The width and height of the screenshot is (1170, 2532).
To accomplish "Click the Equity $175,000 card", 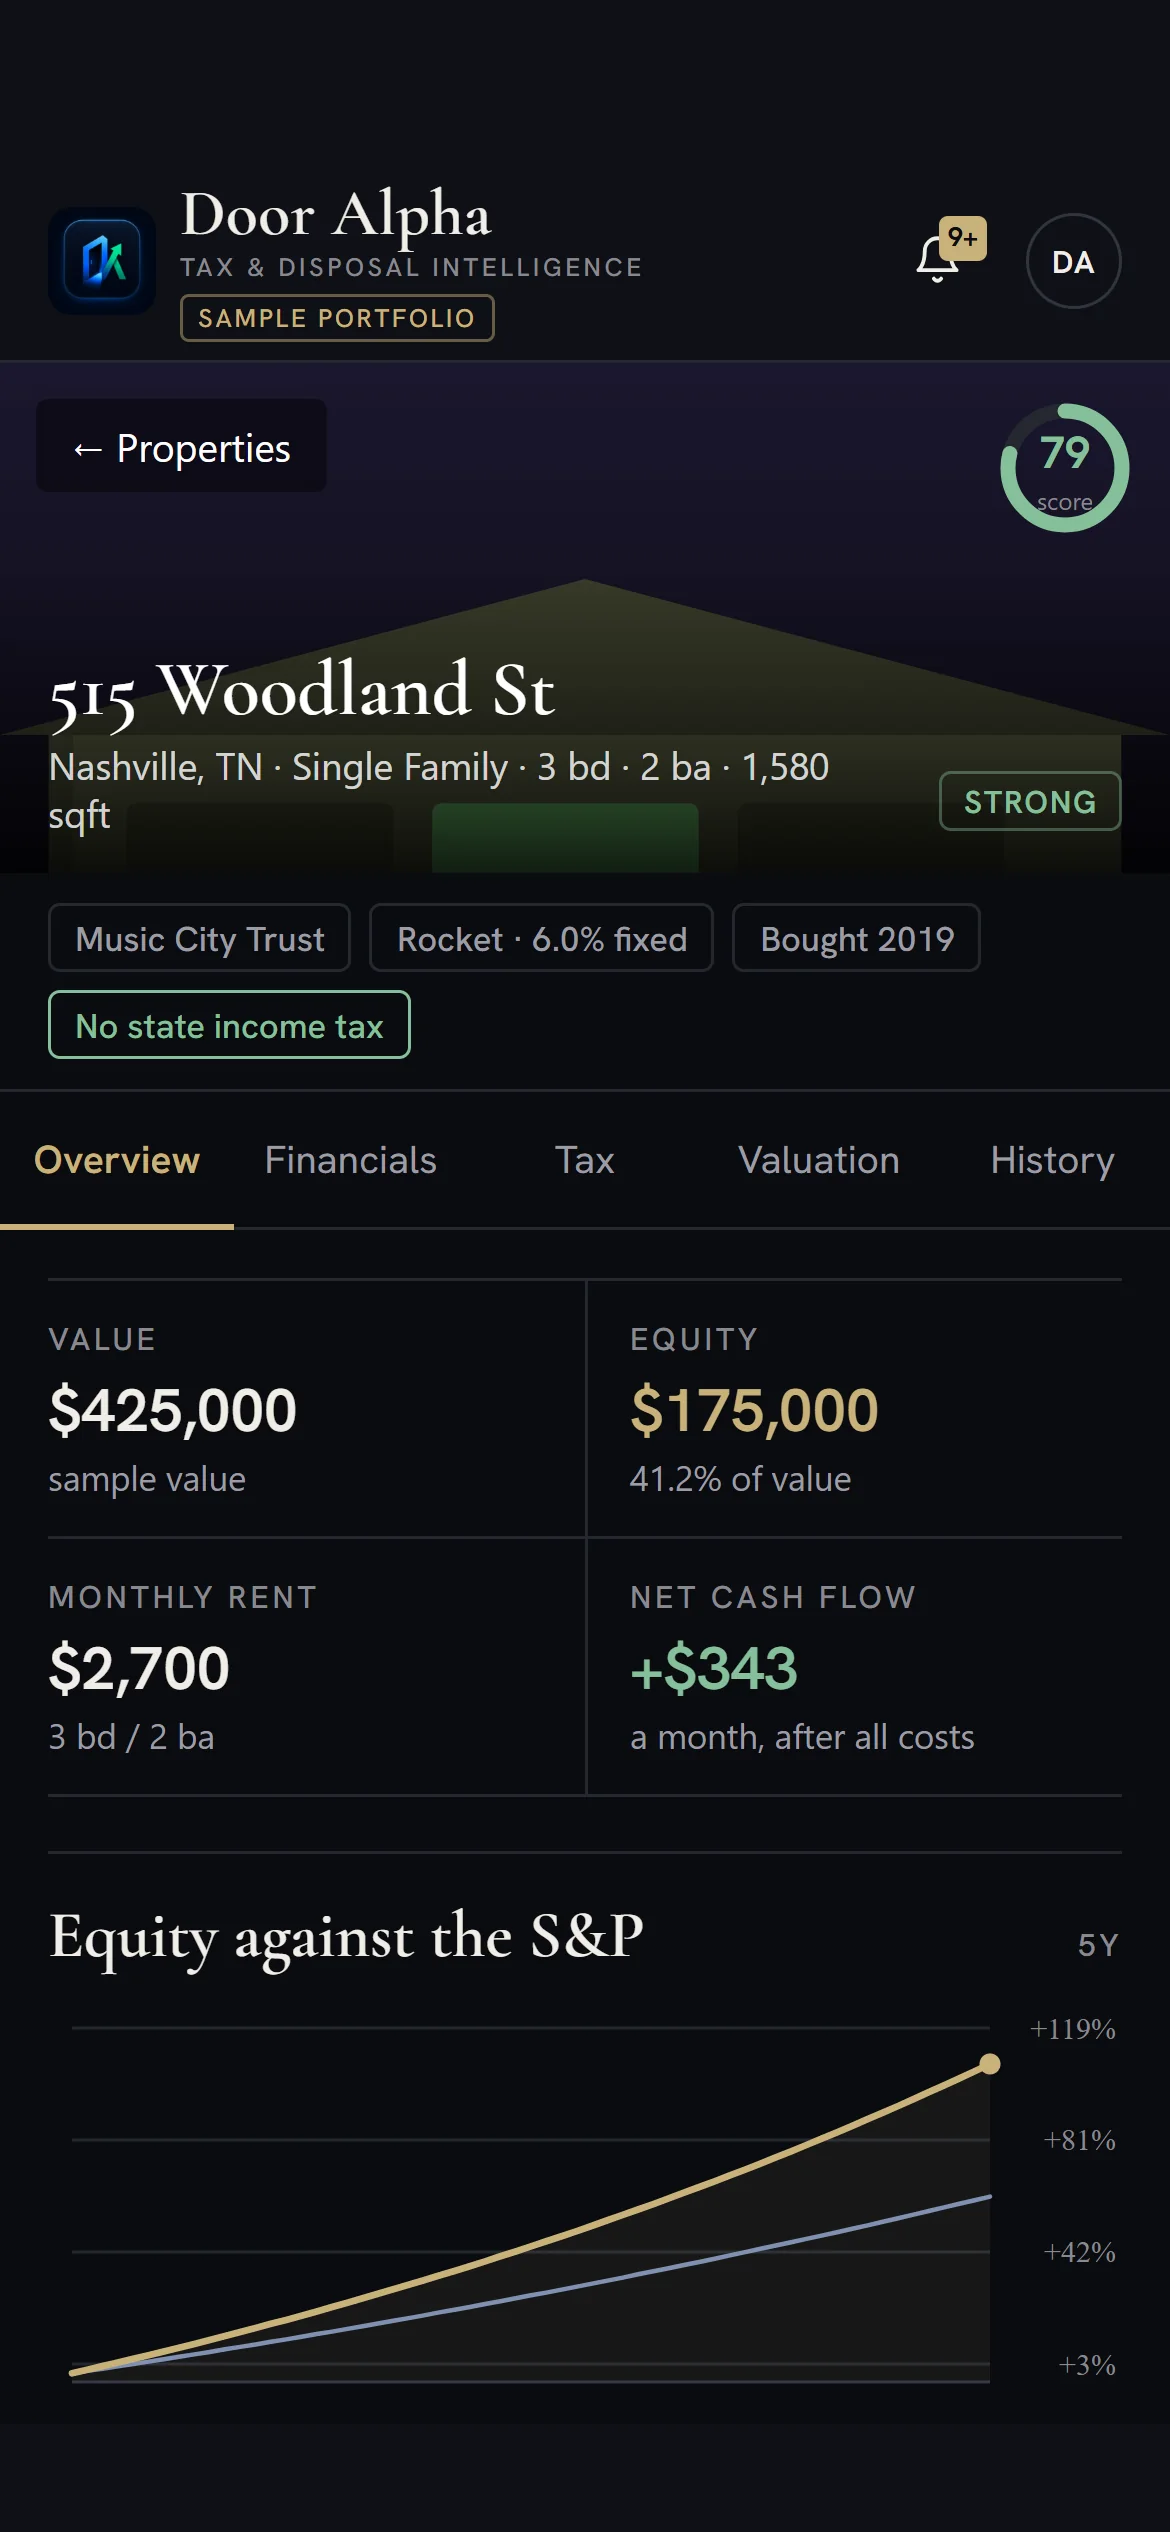I will click(854, 1409).
